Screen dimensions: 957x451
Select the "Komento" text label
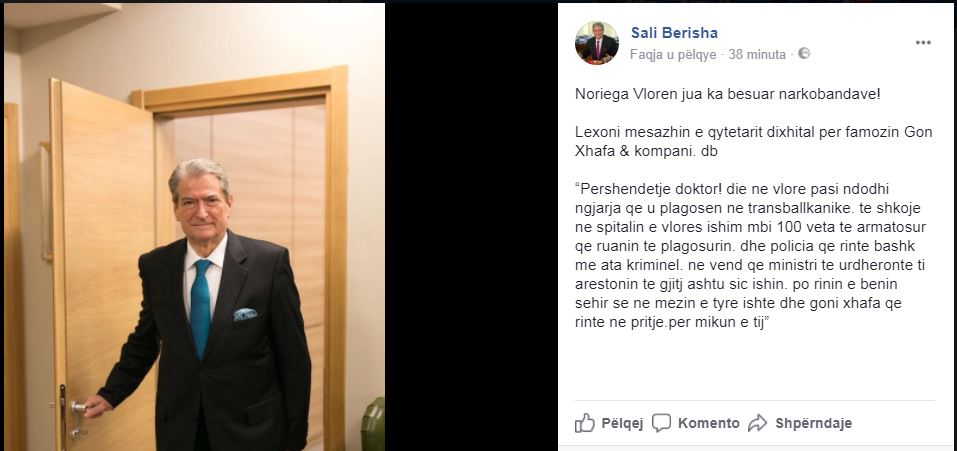coord(708,423)
